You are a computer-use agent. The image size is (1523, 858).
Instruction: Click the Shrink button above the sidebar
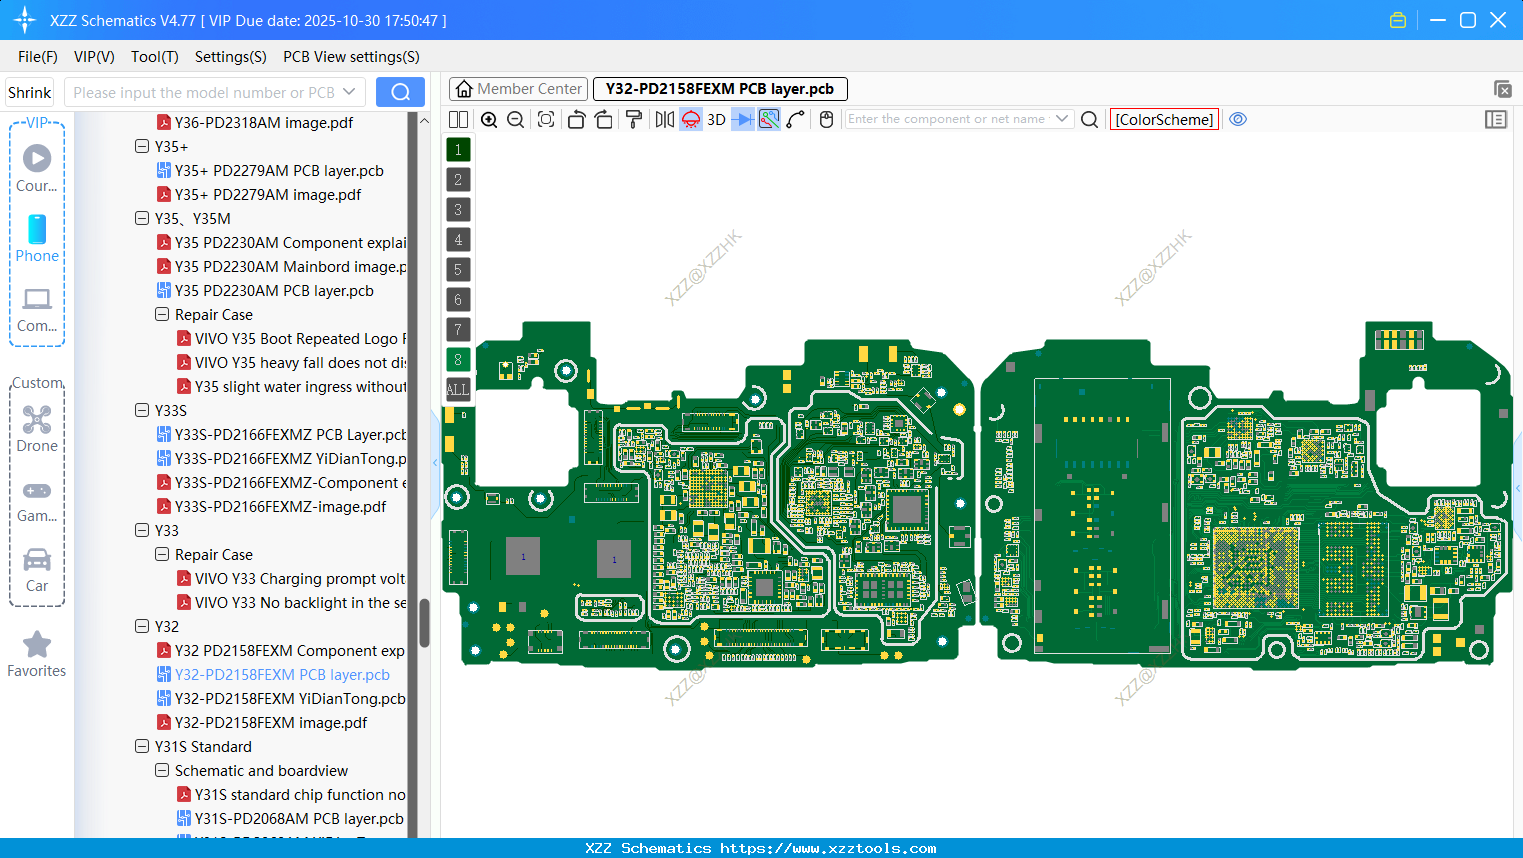click(x=29, y=92)
